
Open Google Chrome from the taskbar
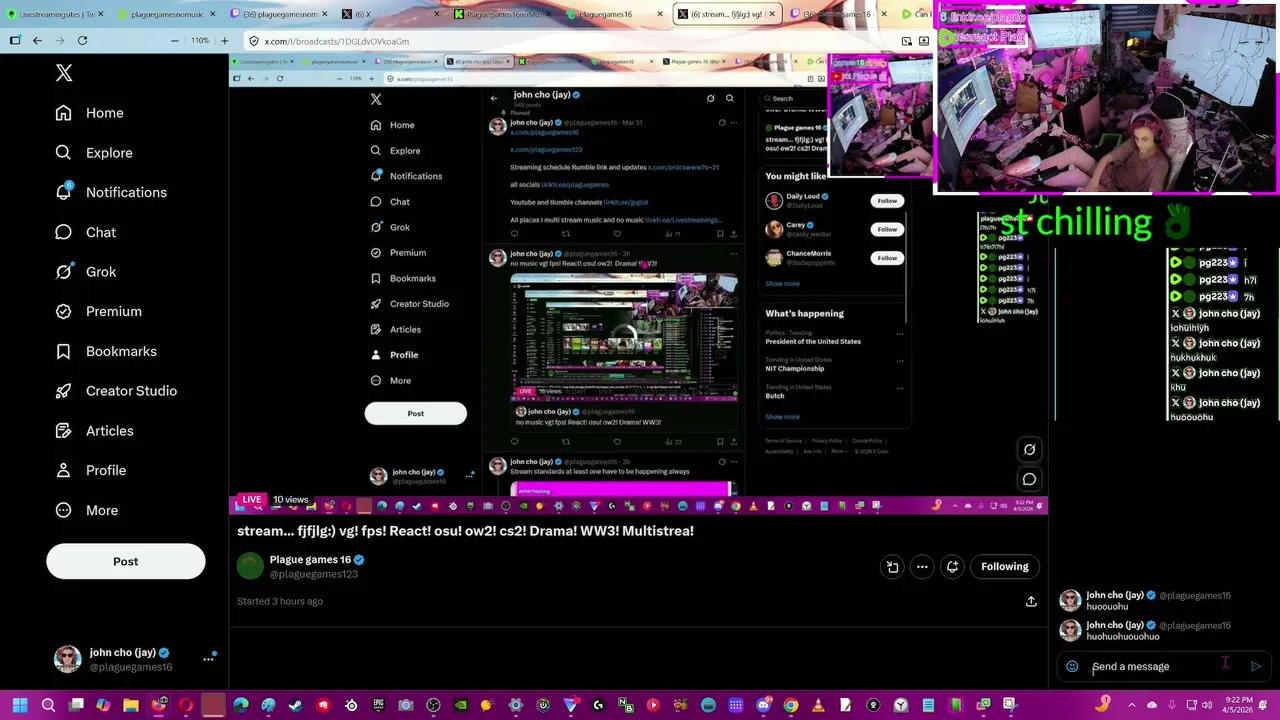[x=790, y=705]
